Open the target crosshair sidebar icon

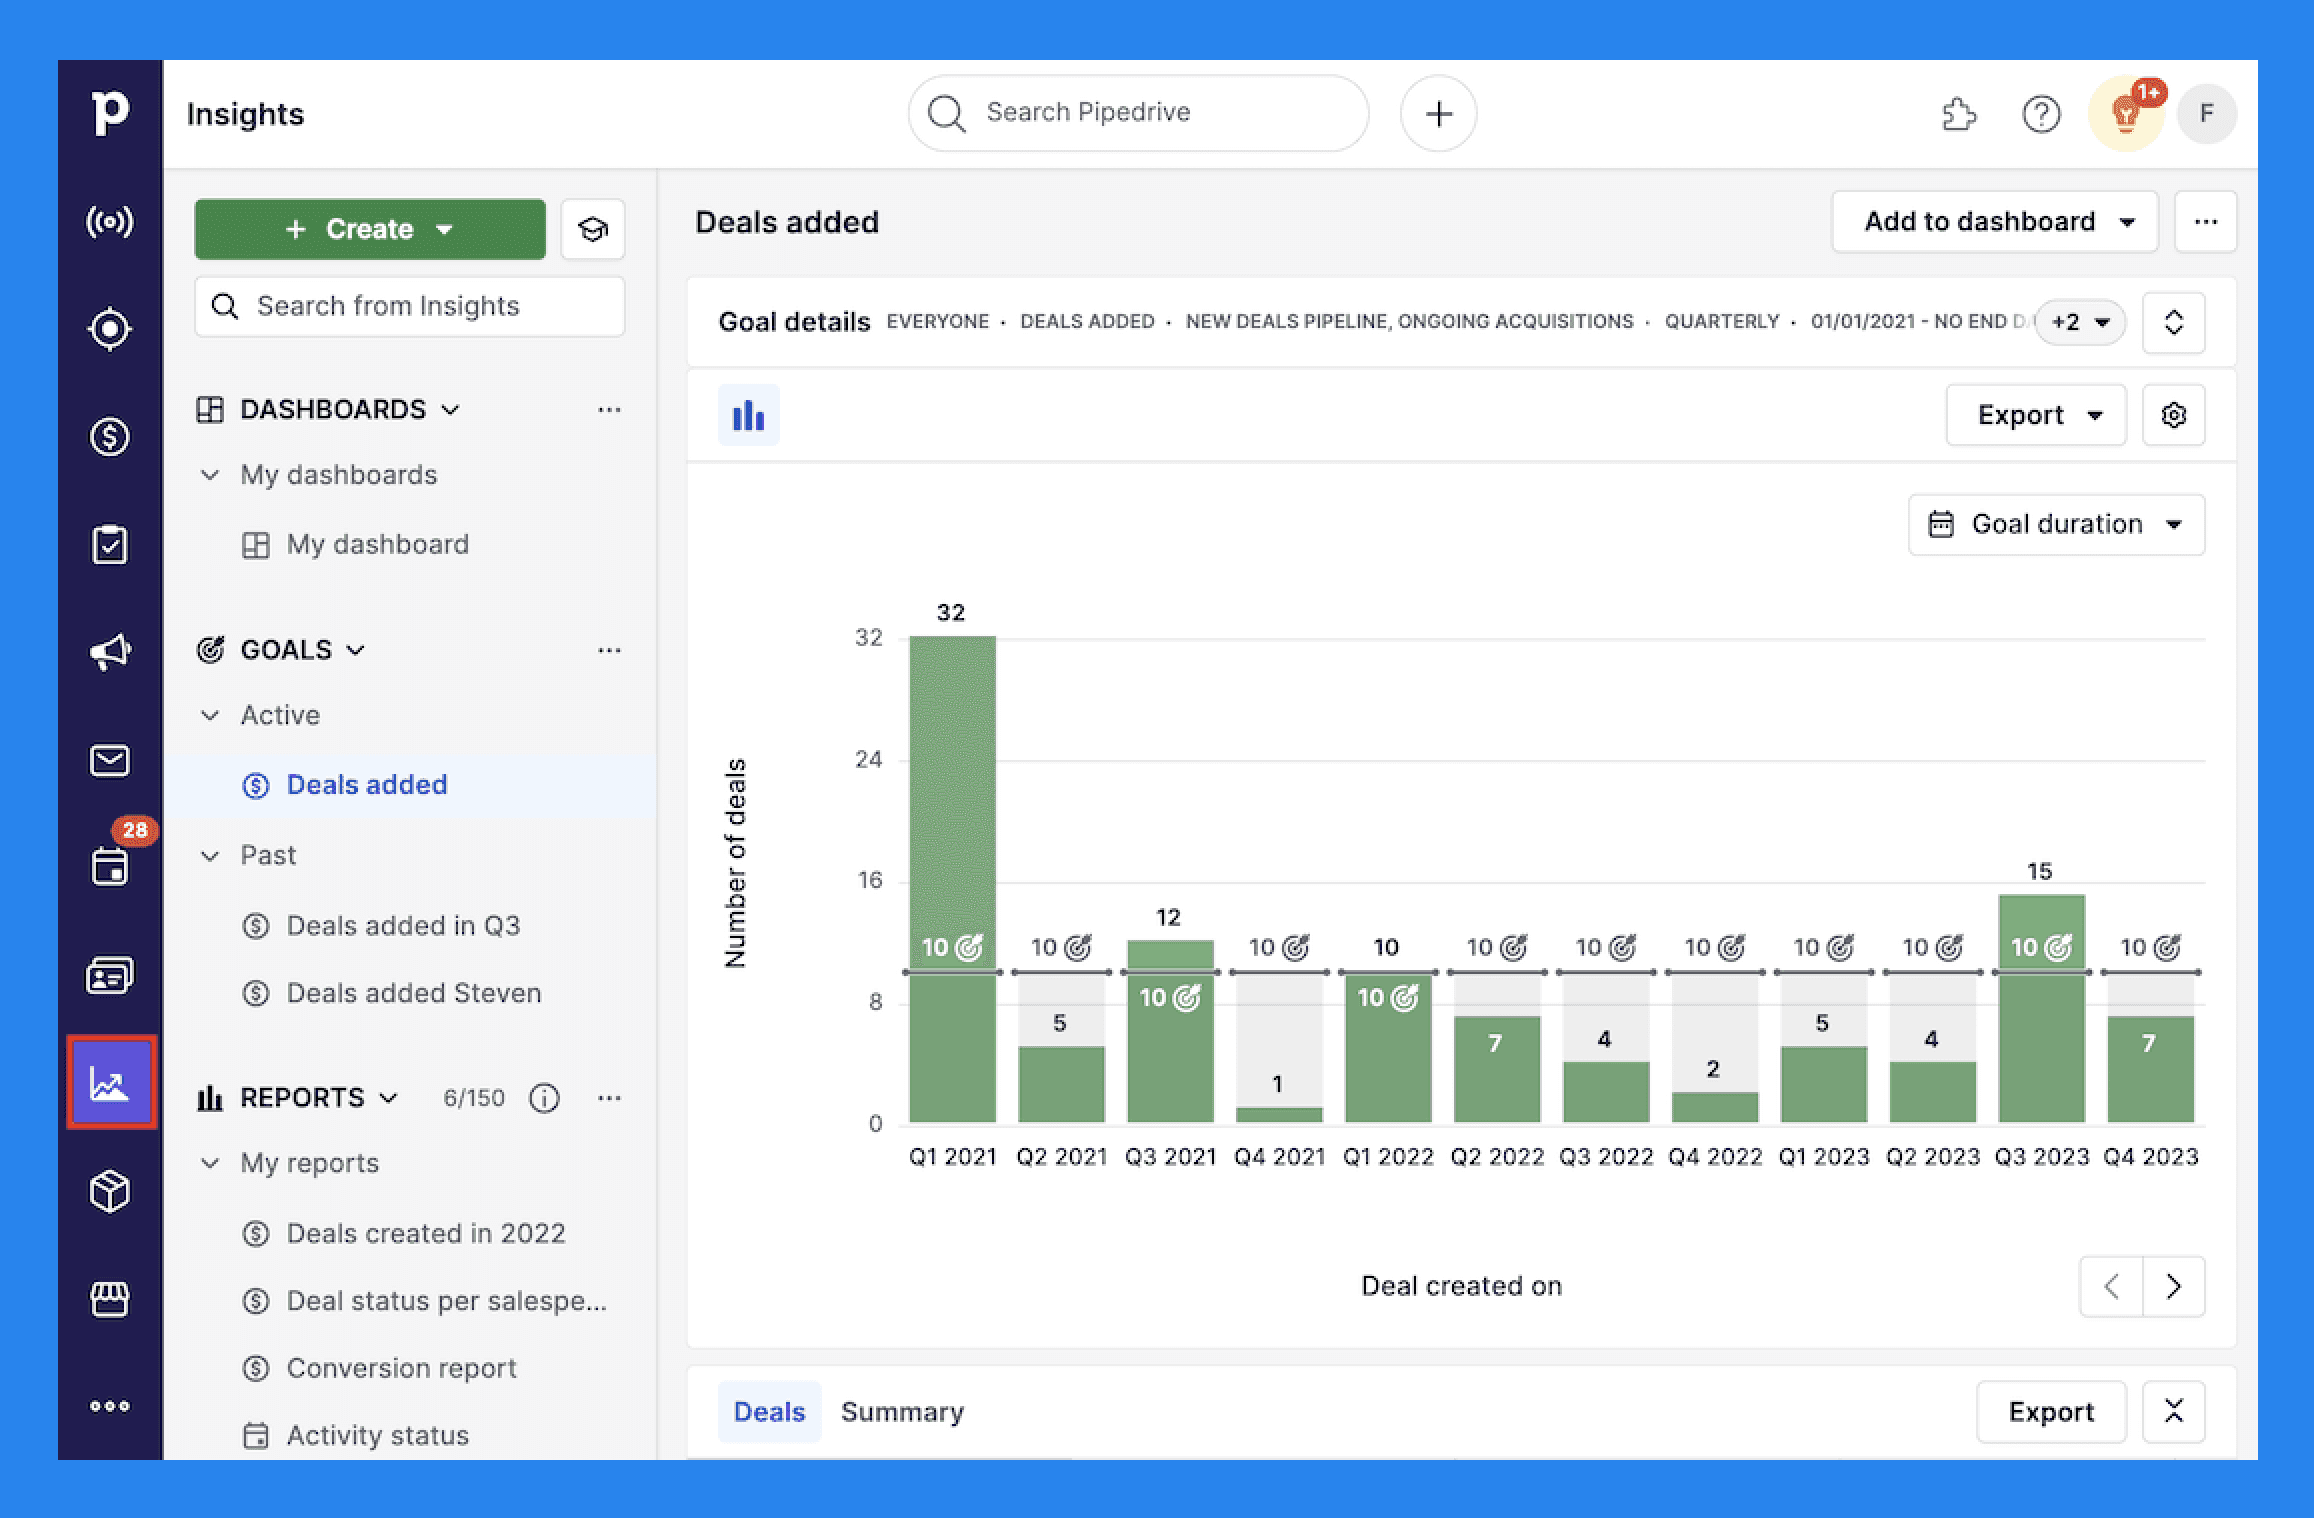(110, 329)
